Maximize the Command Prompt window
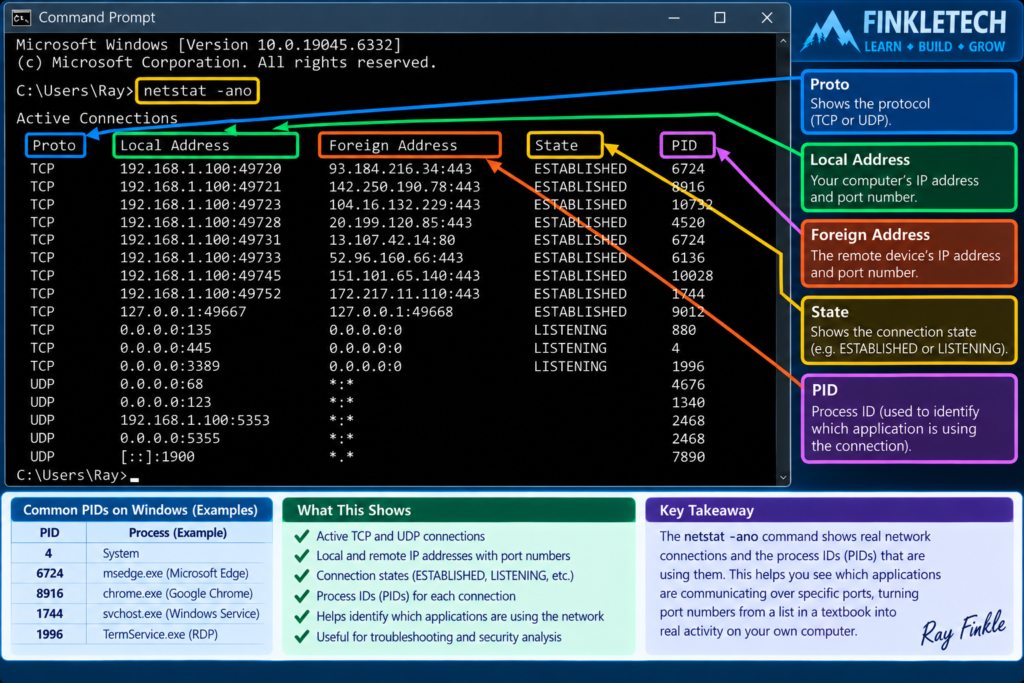 tap(720, 18)
